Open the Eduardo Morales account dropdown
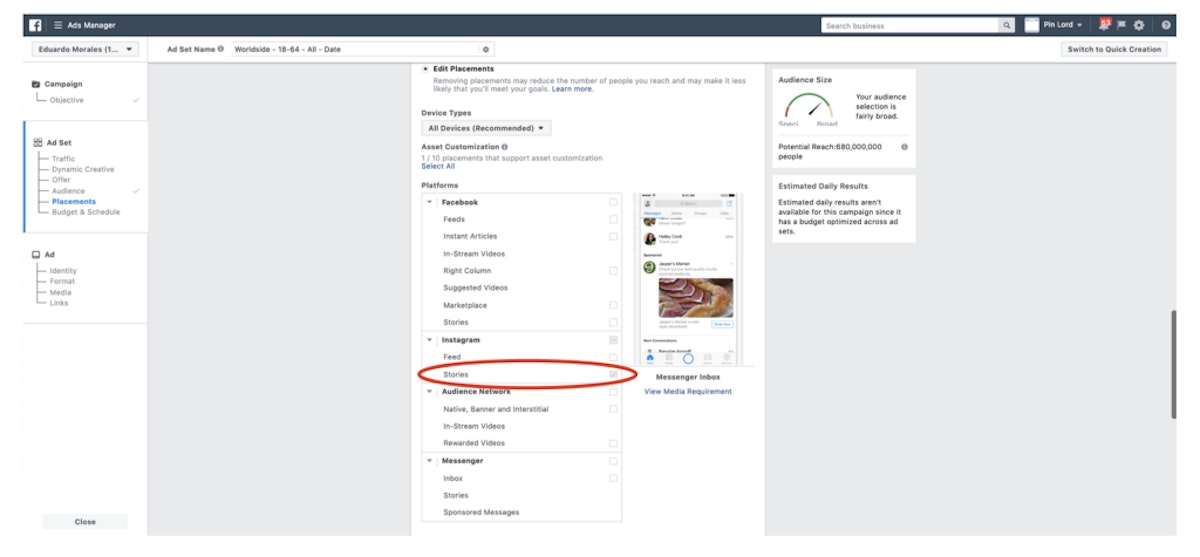The height and width of the screenshot is (557, 1200). click(85, 49)
